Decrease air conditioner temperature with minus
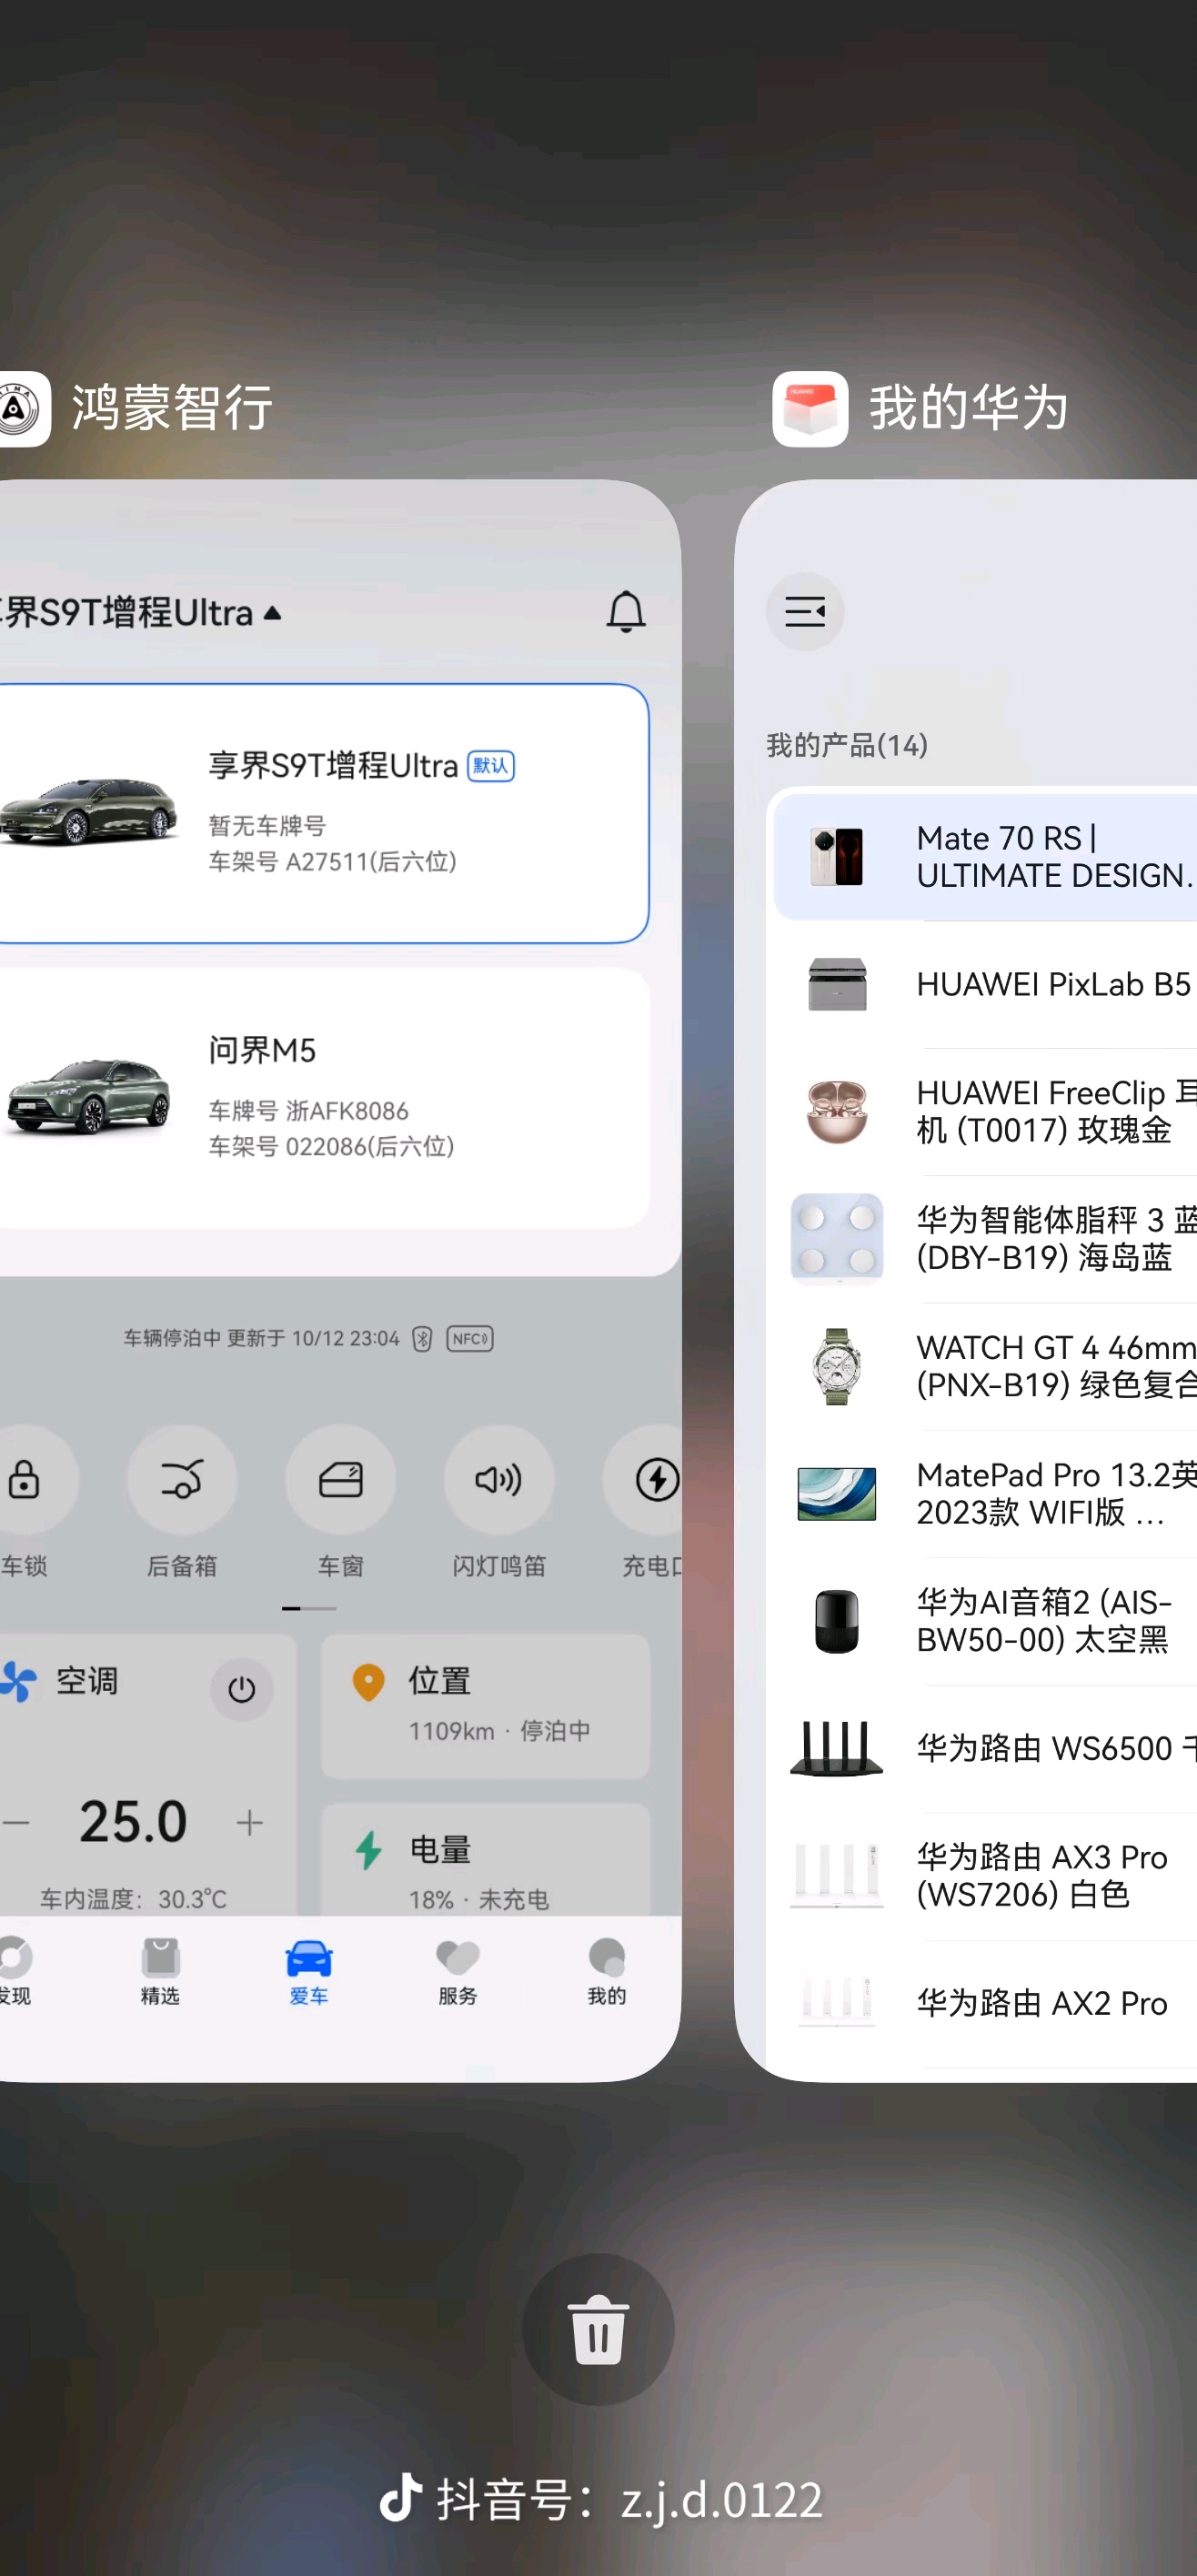The height and width of the screenshot is (2576, 1197). (x=15, y=1822)
